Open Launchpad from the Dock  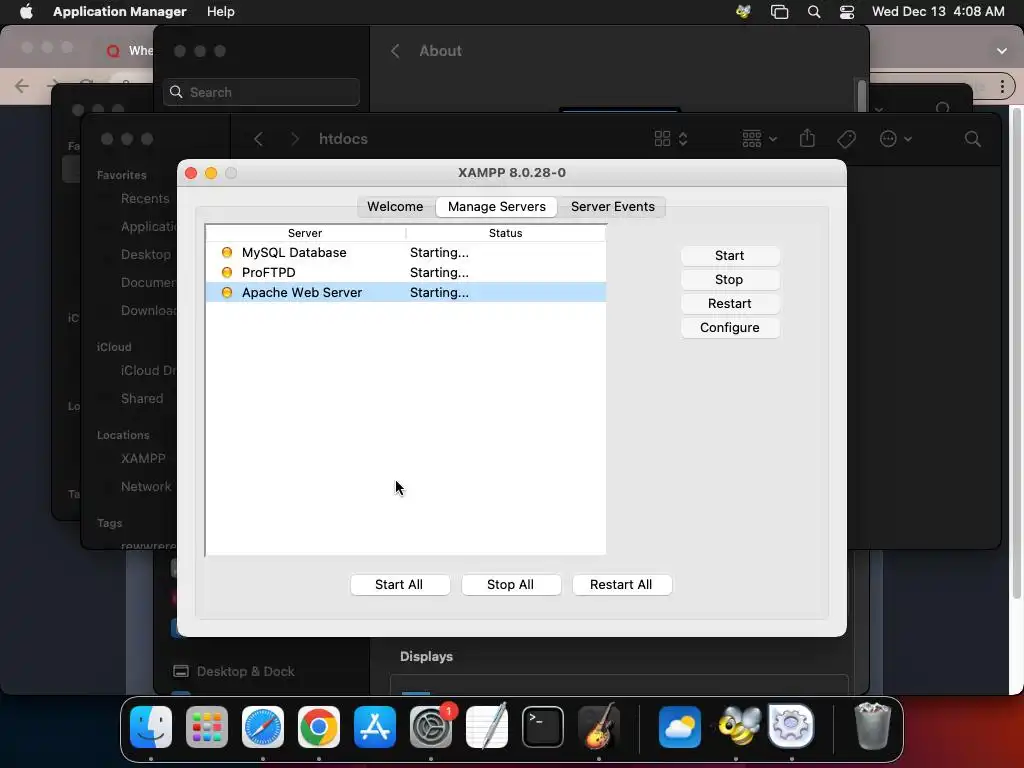coord(207,727)
